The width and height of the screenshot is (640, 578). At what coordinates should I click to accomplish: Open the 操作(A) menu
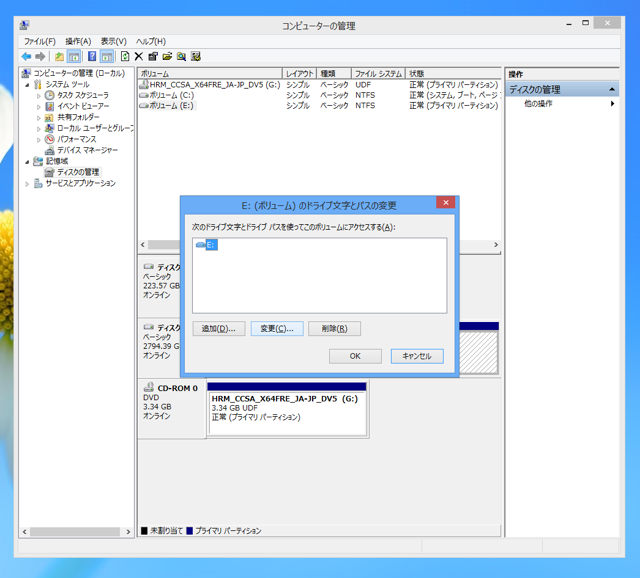(x=78, y=41)
